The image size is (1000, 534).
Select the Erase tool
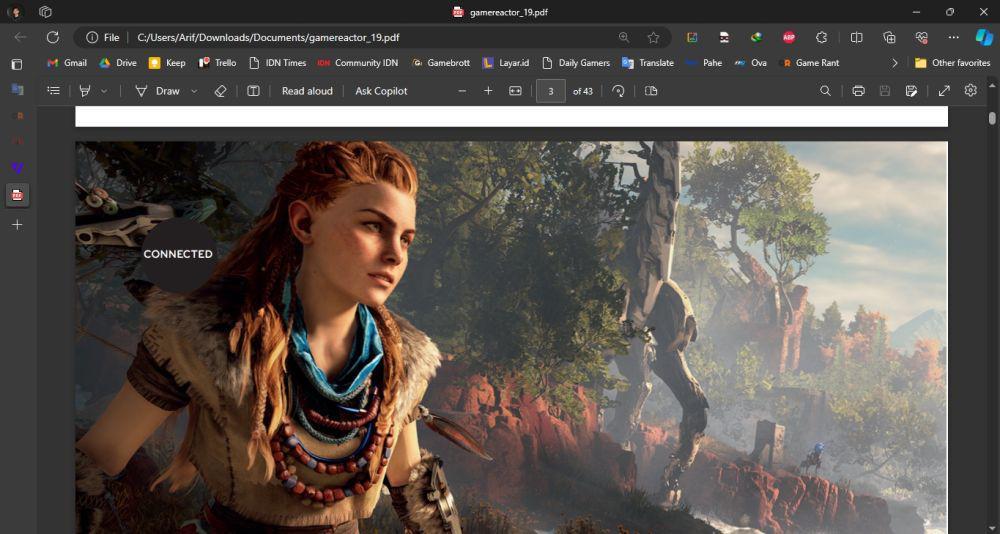pos(221,91)
